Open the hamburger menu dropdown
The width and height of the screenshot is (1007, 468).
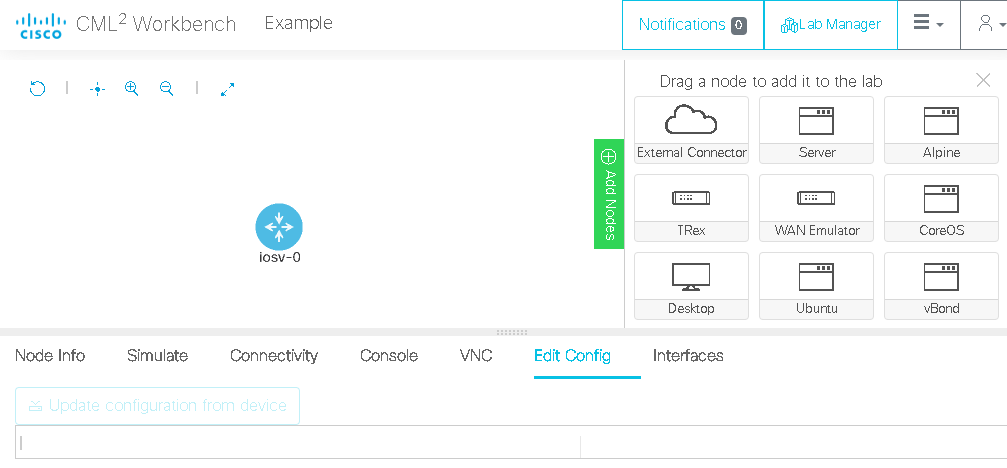929,25
